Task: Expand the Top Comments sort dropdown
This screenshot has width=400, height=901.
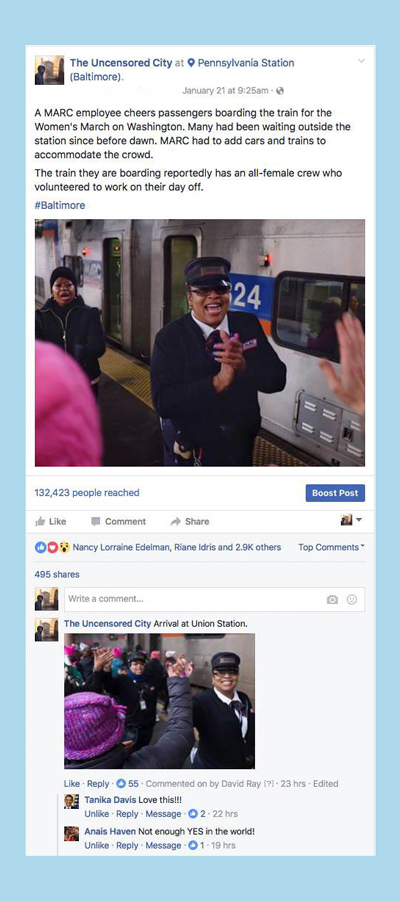Action: coord(330,548)
